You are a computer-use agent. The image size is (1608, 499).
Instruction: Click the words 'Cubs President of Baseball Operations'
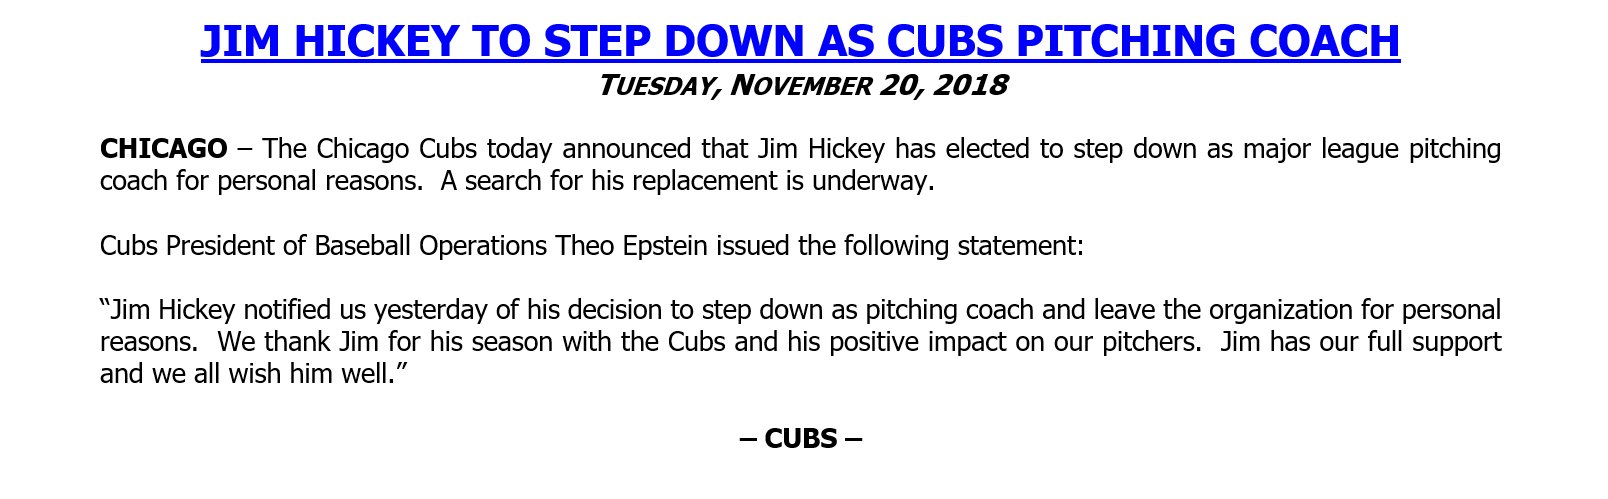[x=323, y=246]
